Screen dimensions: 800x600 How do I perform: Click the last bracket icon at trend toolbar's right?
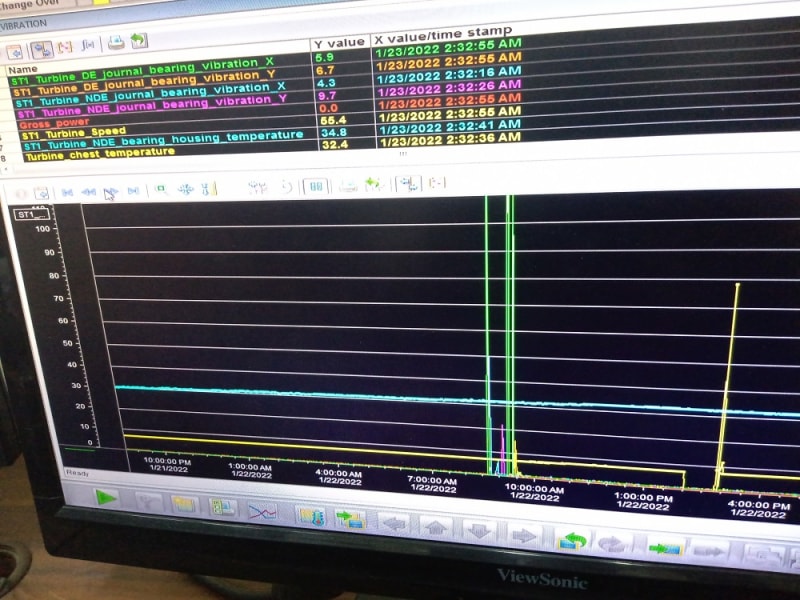click(x=437, y=183)
